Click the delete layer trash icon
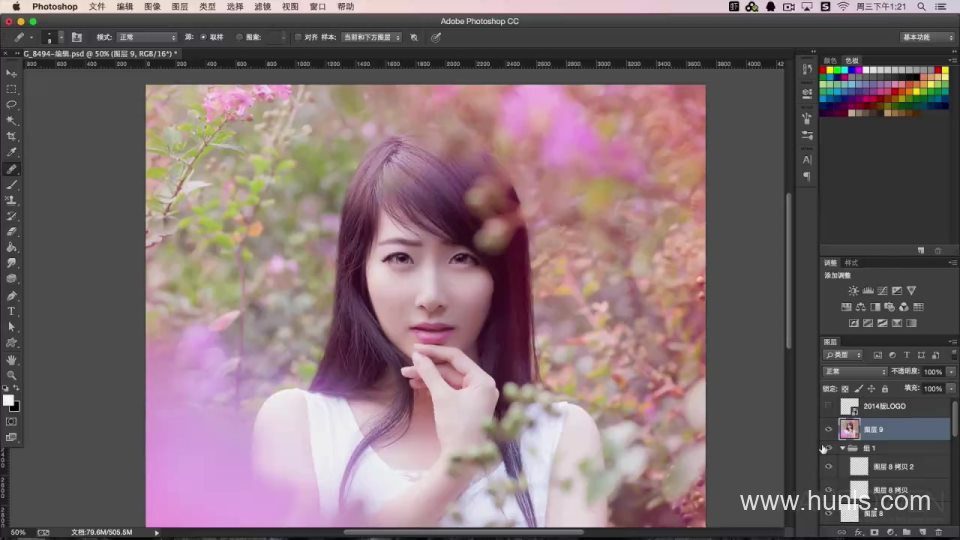The width and height of the screenshot is (960, 540). click(x=939, y=533)
